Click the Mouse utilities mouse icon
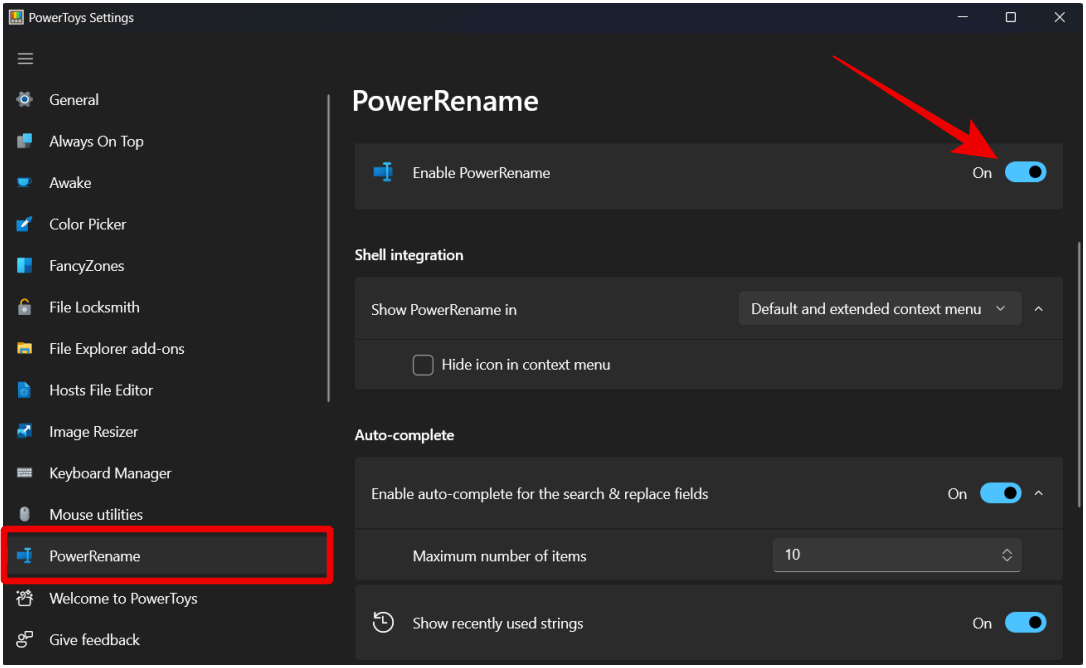The height and width of the screenshot is (668, 1086). (x=25, y=514)
